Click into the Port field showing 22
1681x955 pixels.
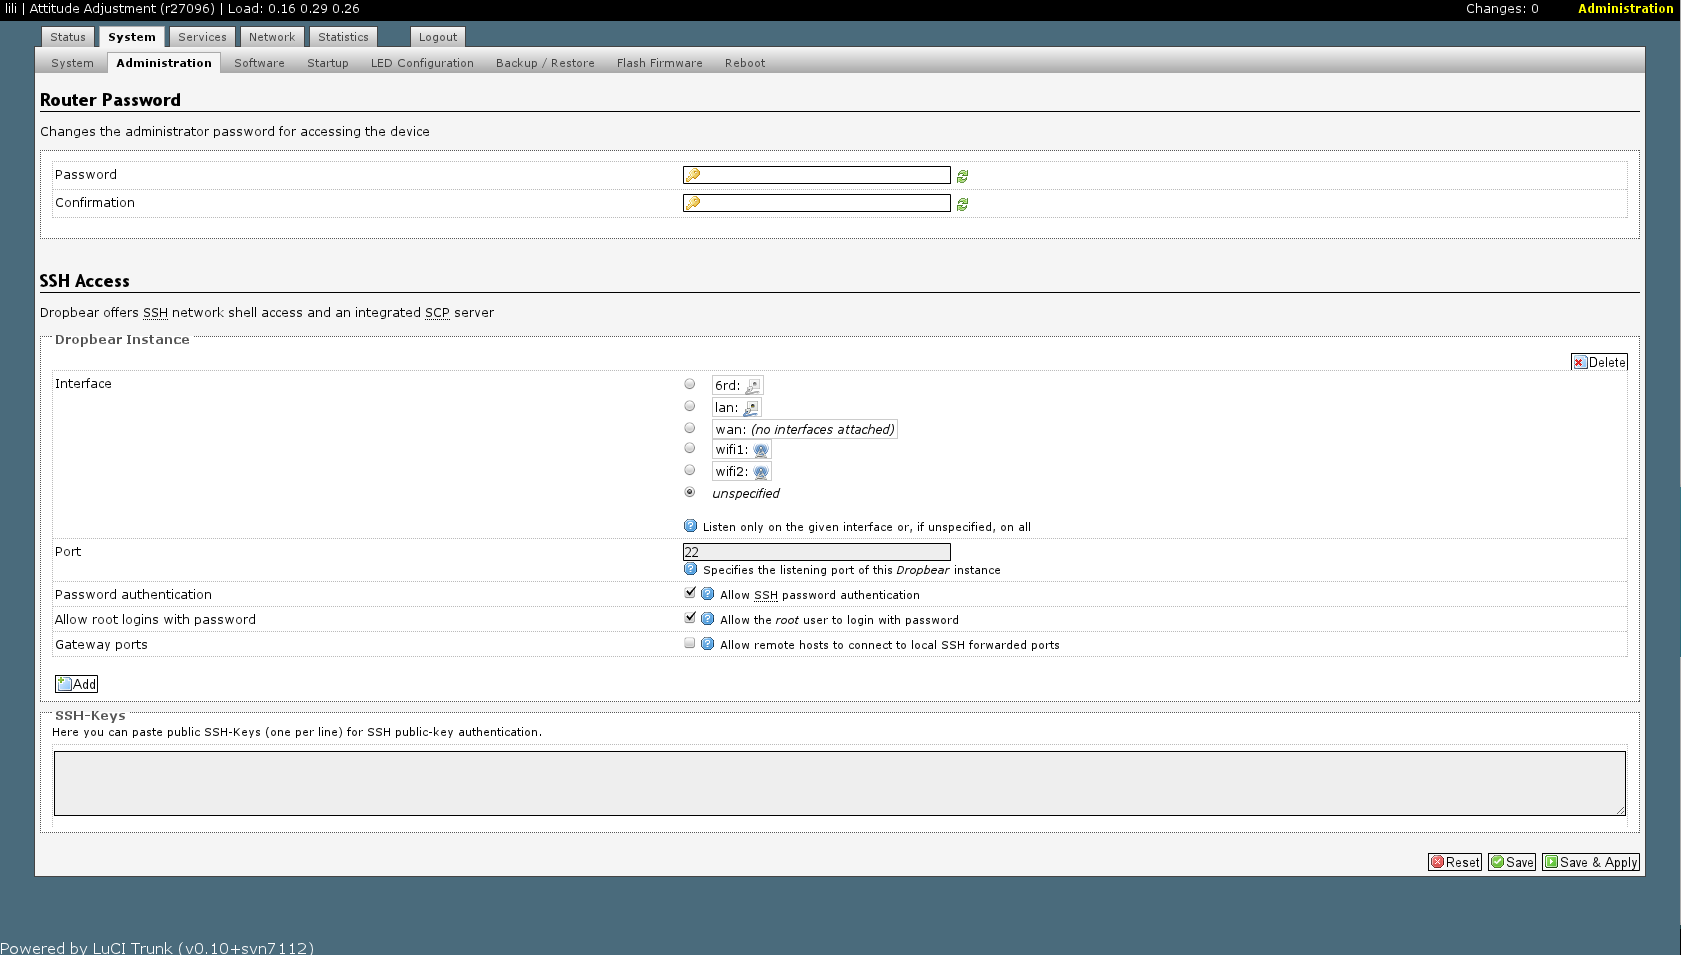[x=816, y=552]
